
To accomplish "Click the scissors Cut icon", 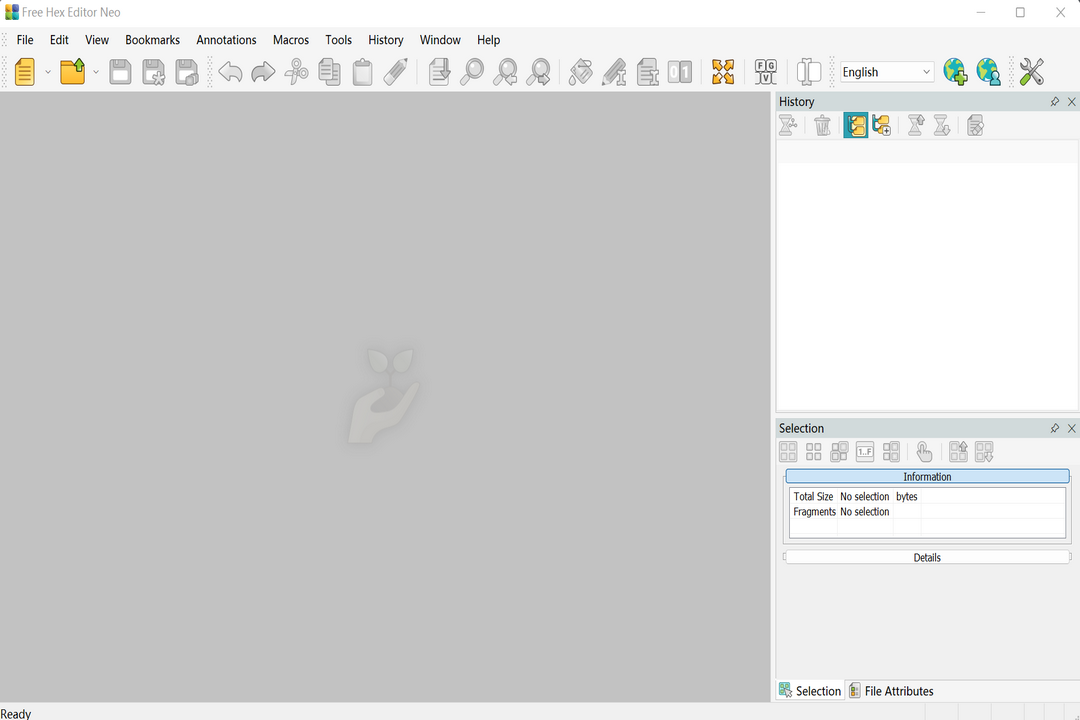I will tap(296, 72).
